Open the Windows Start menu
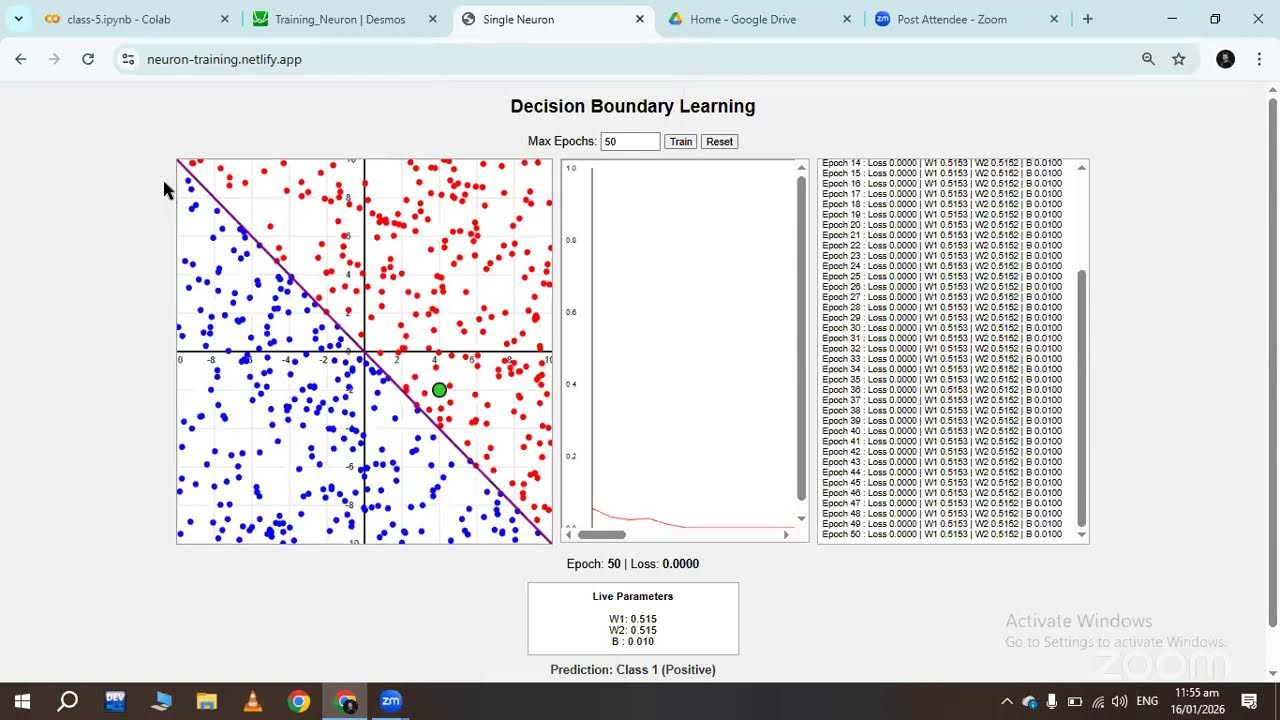 (x=22, y=701)
